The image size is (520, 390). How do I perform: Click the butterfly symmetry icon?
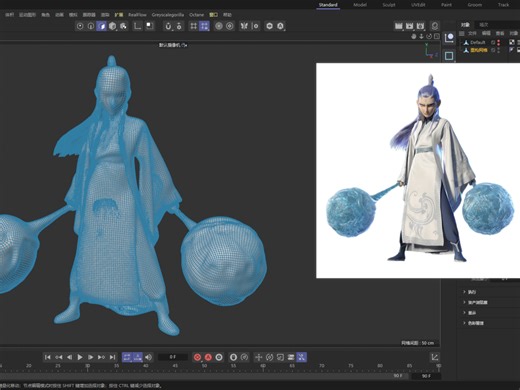[244, 26]
